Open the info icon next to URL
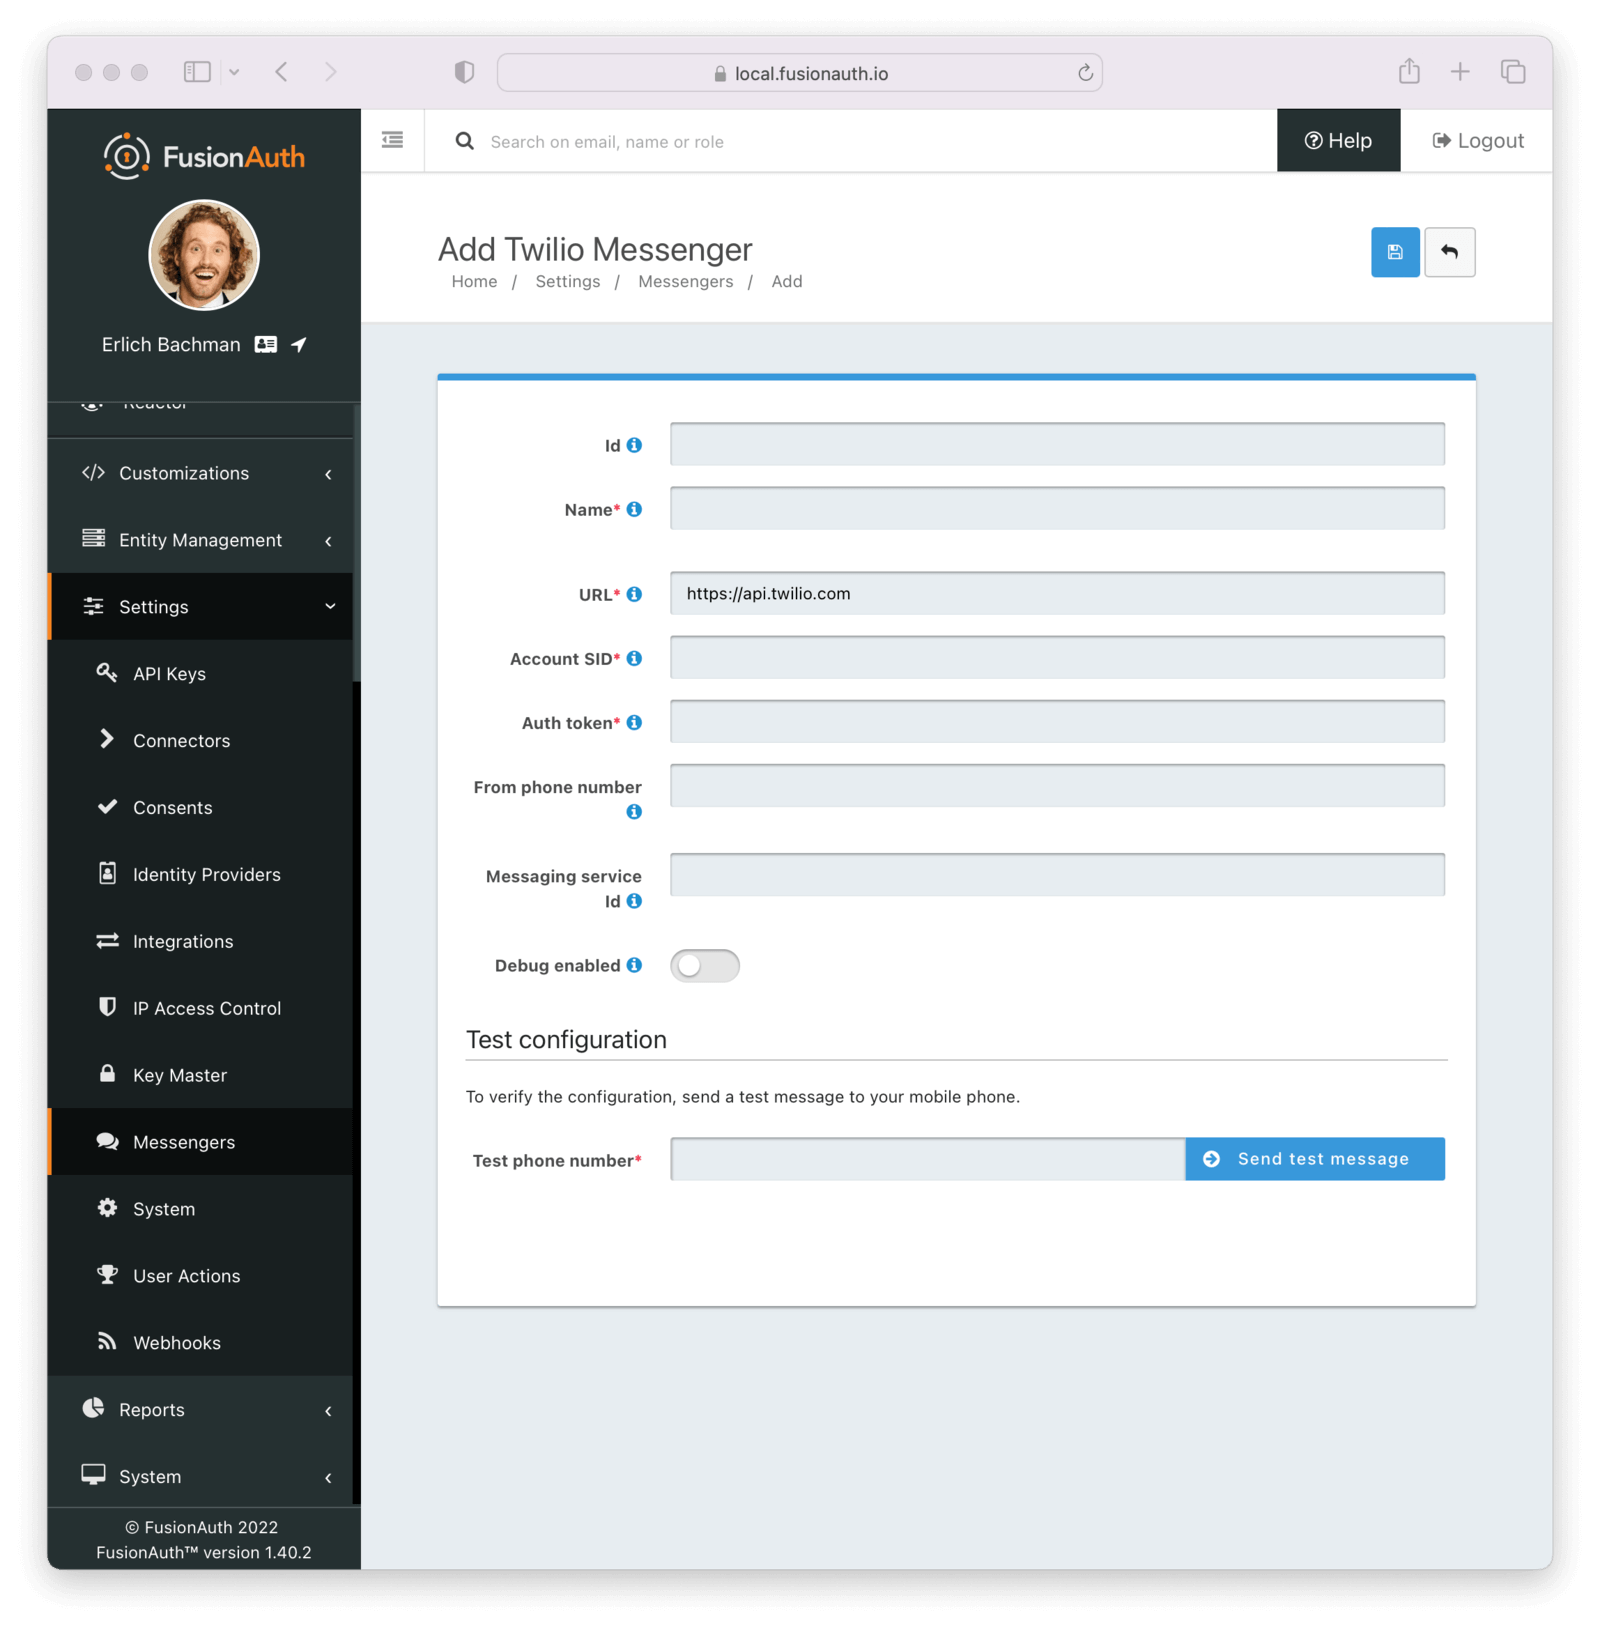The width and height of the screenshot is (1600, 1628). tap(634, 594)
